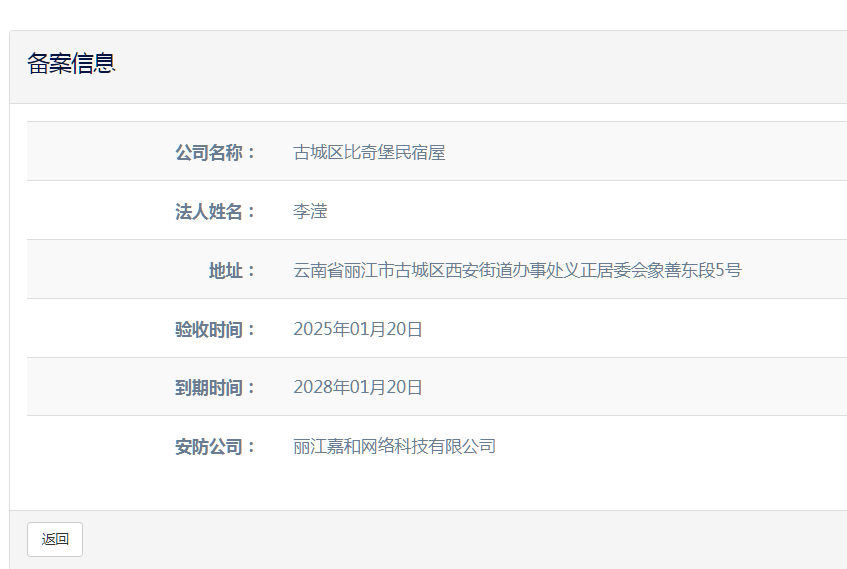Select the acceptance date 2025年01月20日
This screenshot has width=847, height=569.
pos(358,329)
